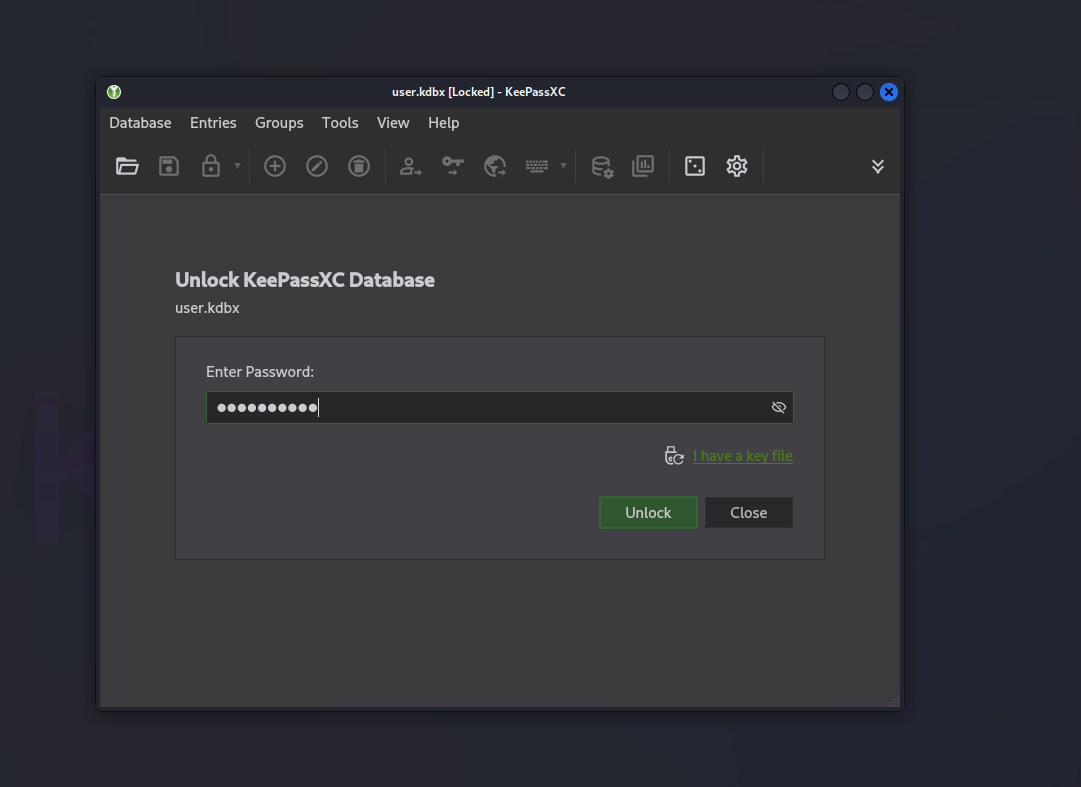Minimize the KeePassXC window
The width and height of the screenshot is (1081, 787).
pyautogui.click(x=840, y=92)
